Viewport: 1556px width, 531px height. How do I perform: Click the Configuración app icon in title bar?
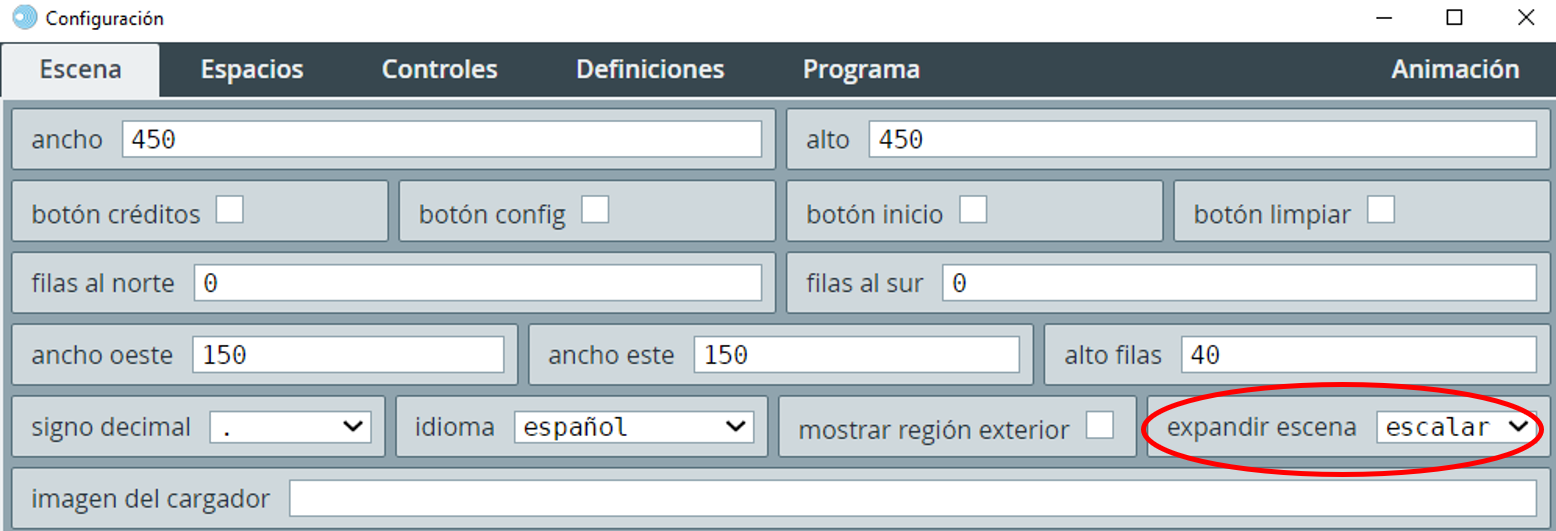tap(23, 18)
